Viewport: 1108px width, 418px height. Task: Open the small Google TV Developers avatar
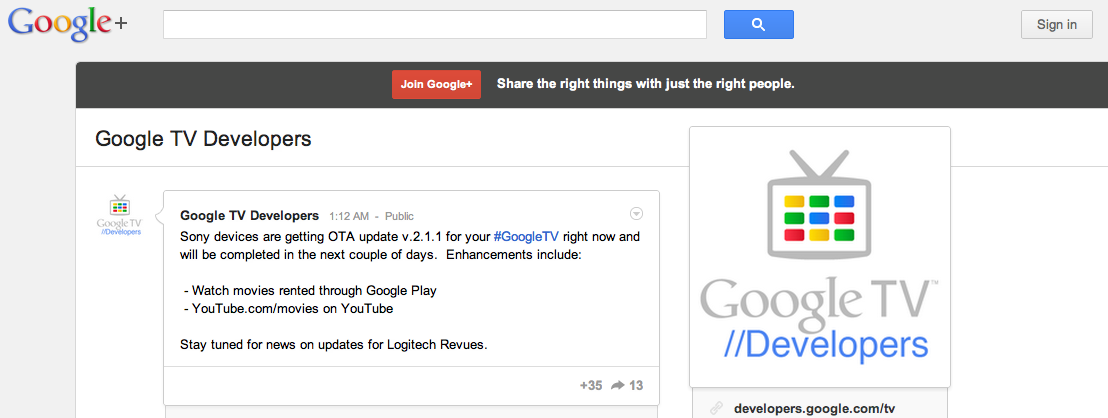[x=120, y=215]
